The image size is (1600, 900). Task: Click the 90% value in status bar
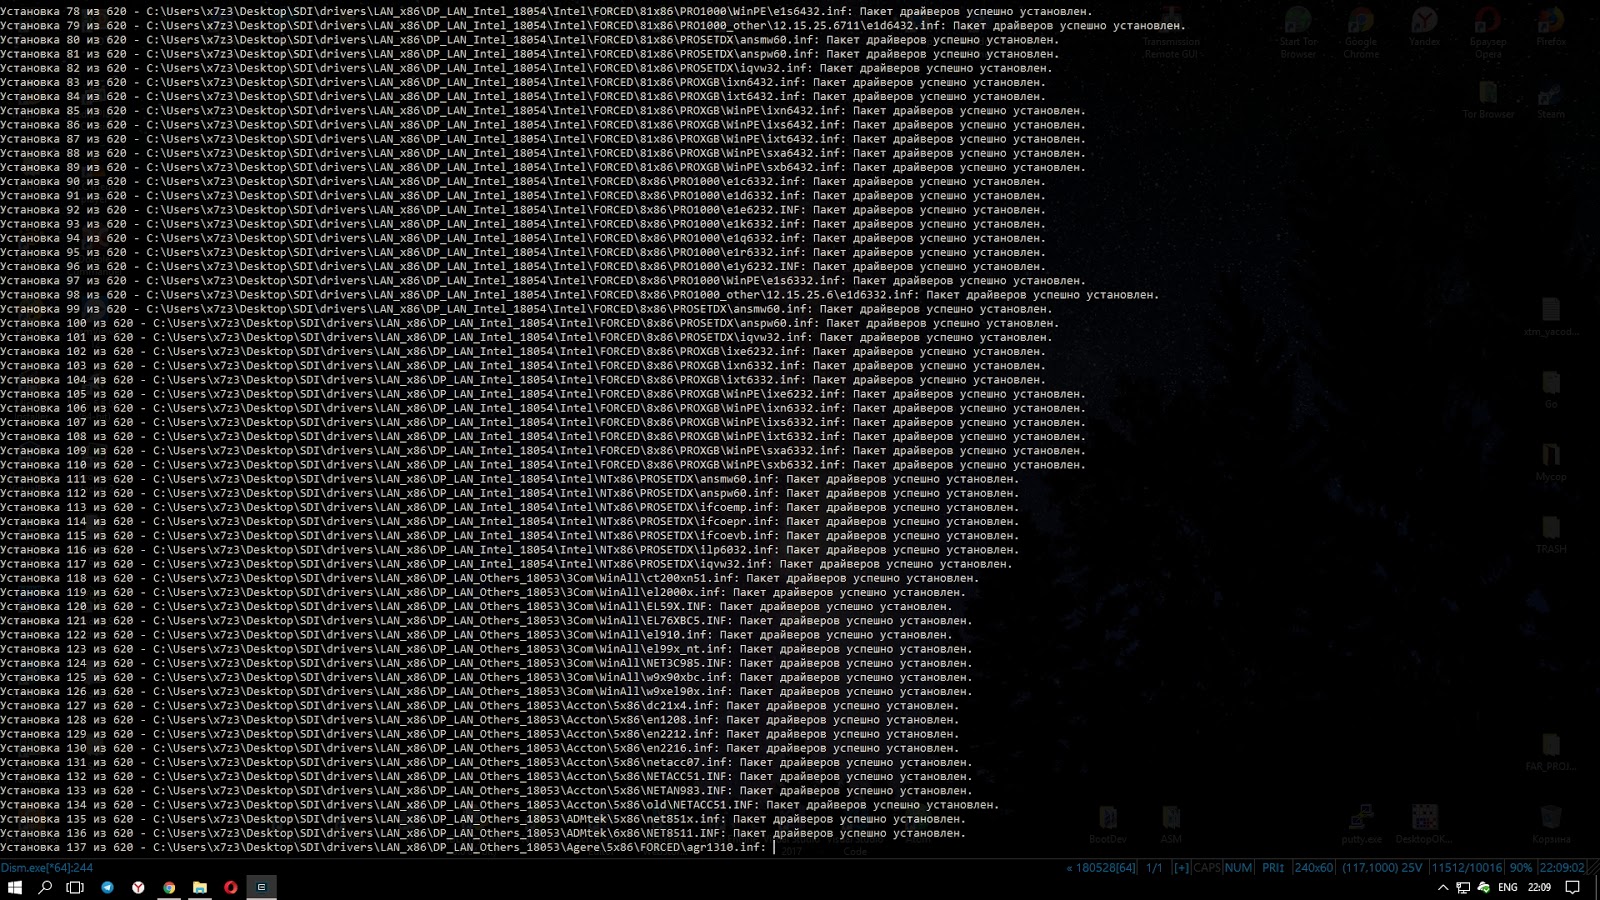(1521, 868)
